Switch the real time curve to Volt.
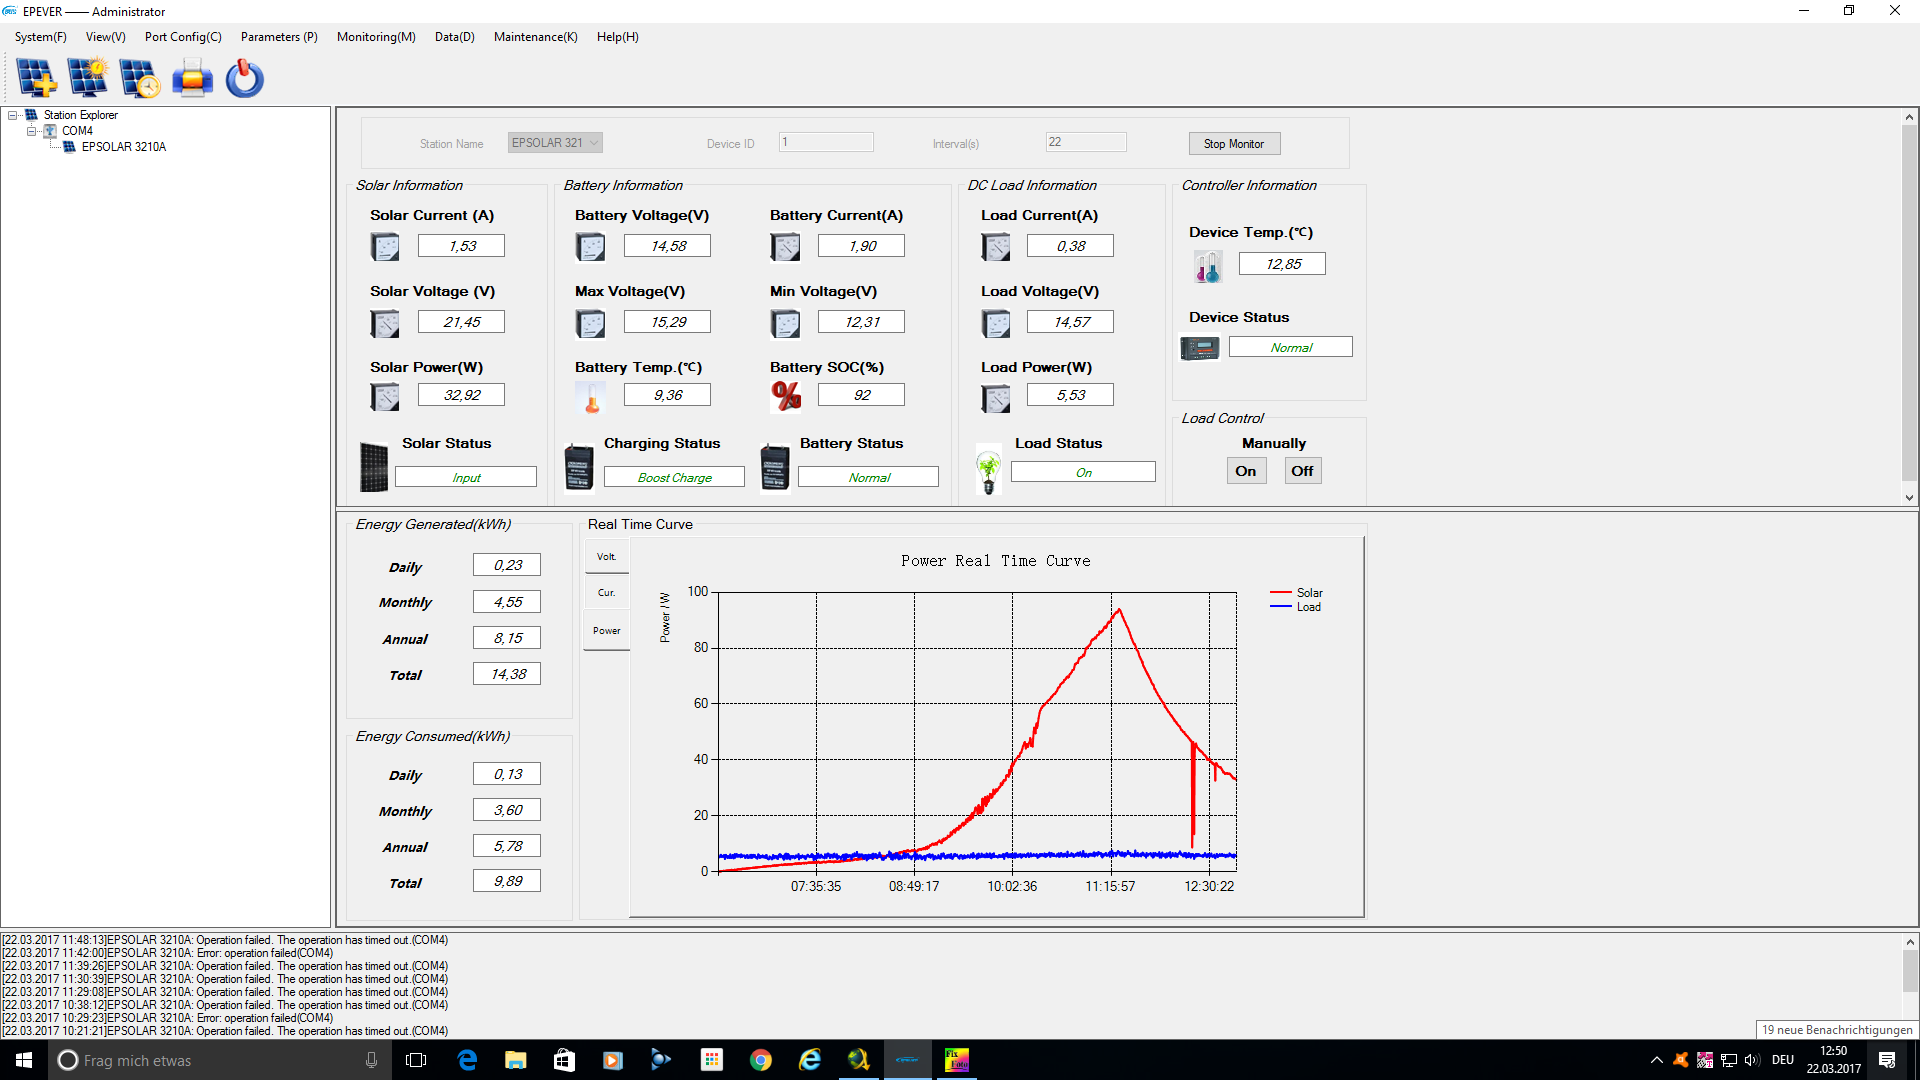The width and height of the screenshot is (1920, 1080). pyautogui.click(x=607, y=557)
